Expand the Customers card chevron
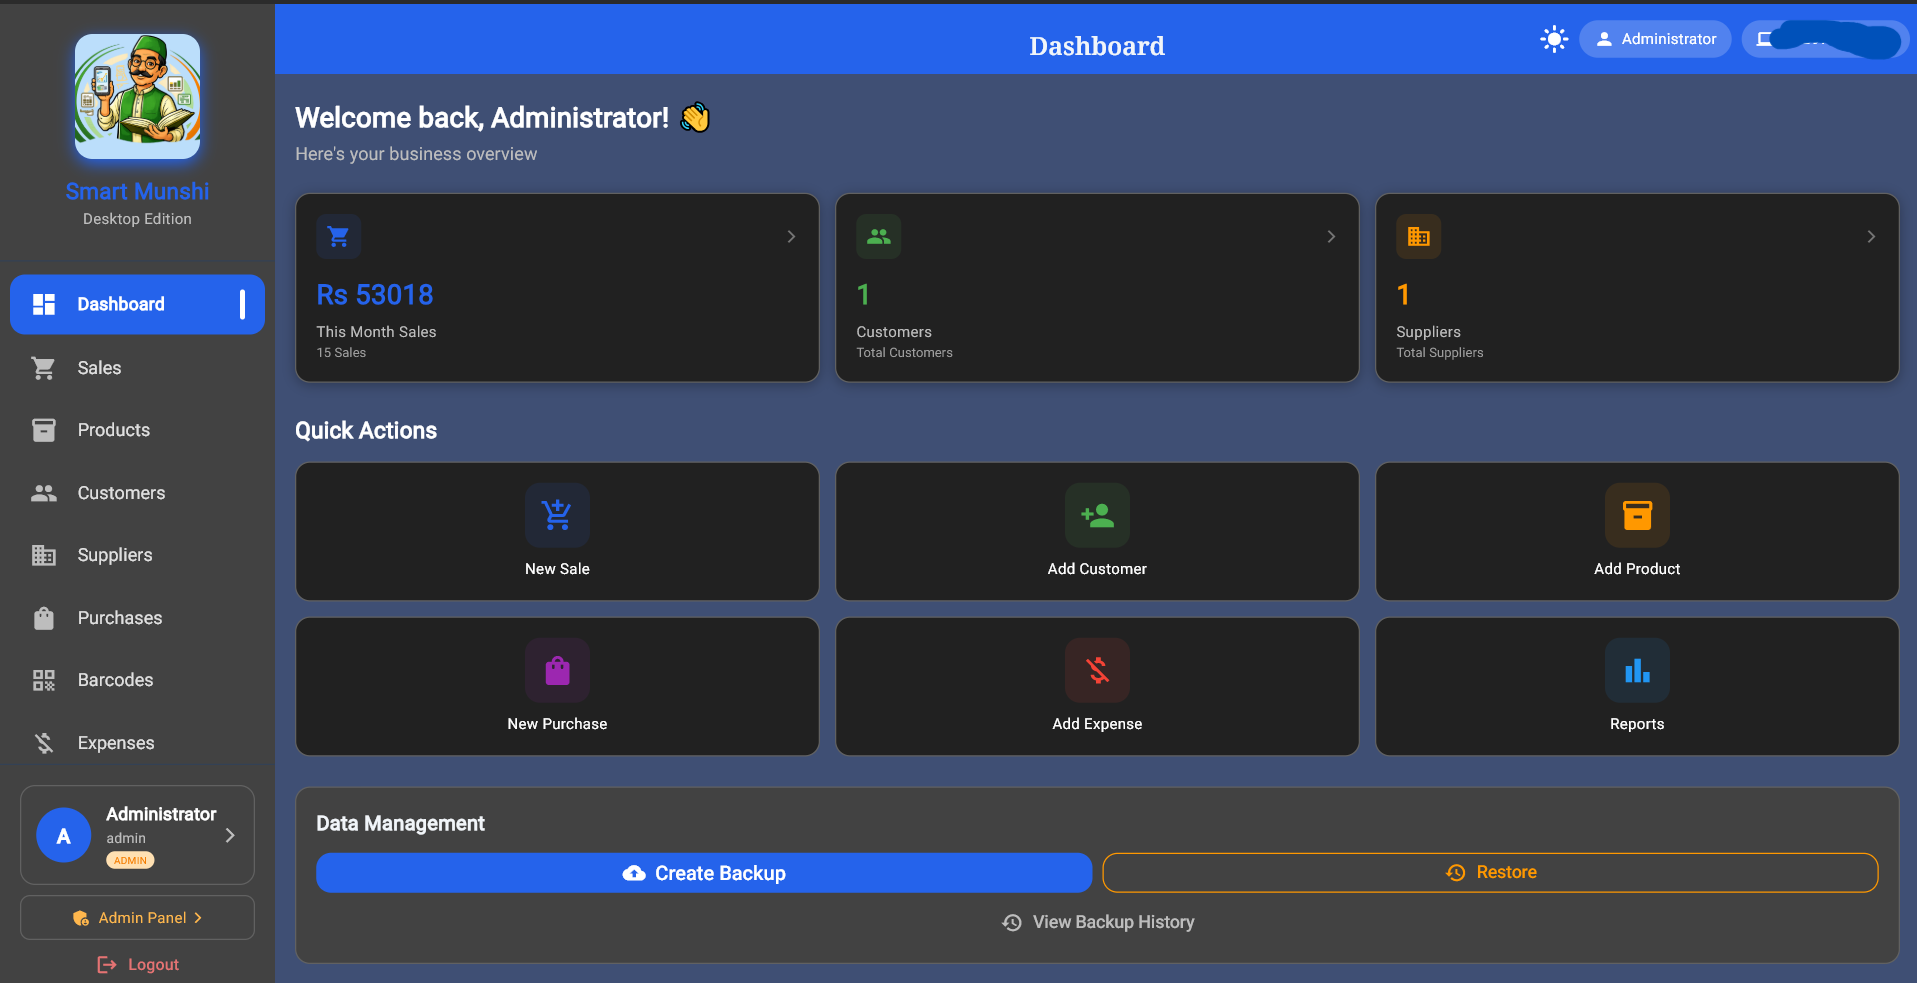Screen dimensions: 1917x983 pos(1331,237)
